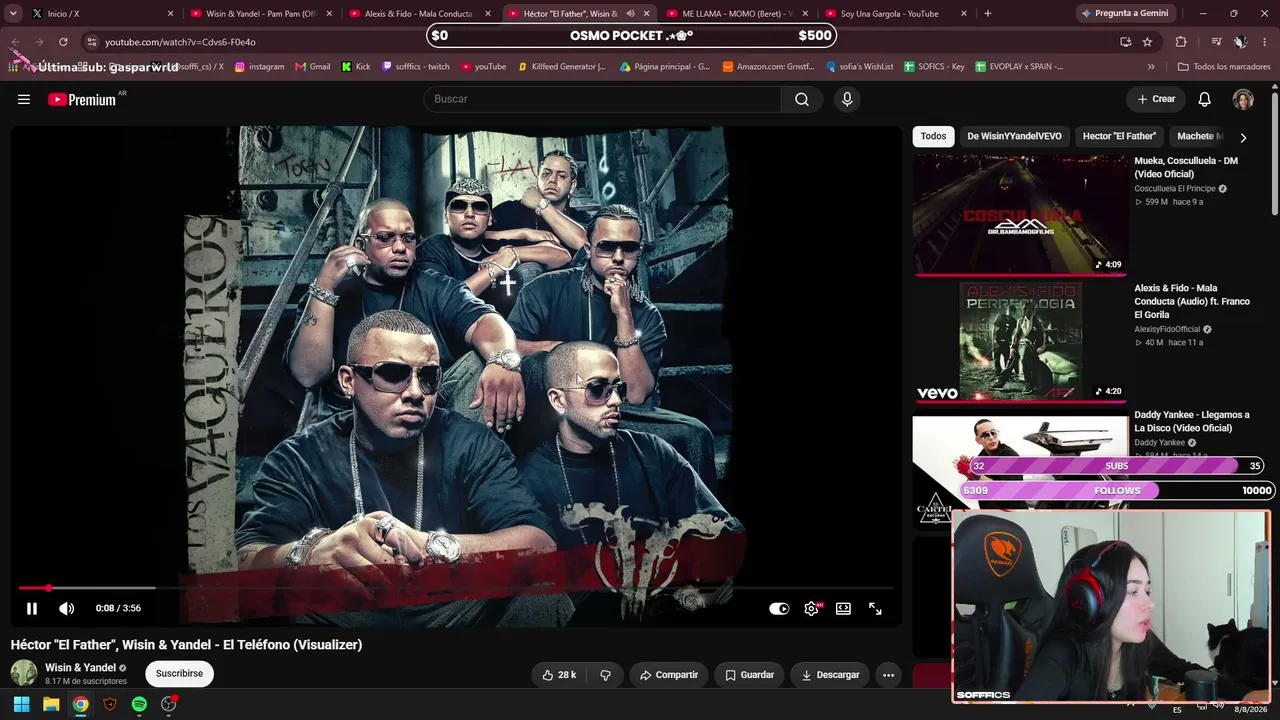Open File Explorer from the taskbar

[51, 704]
